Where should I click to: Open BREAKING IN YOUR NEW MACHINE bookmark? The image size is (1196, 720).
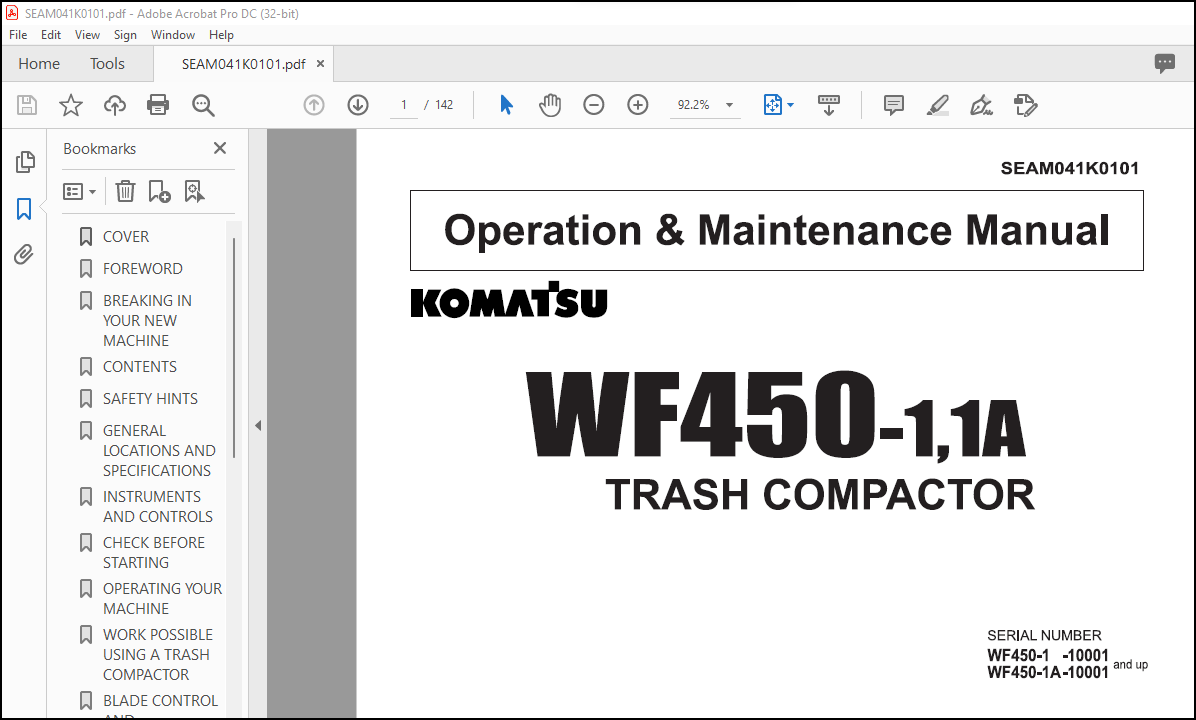(147, 320)
